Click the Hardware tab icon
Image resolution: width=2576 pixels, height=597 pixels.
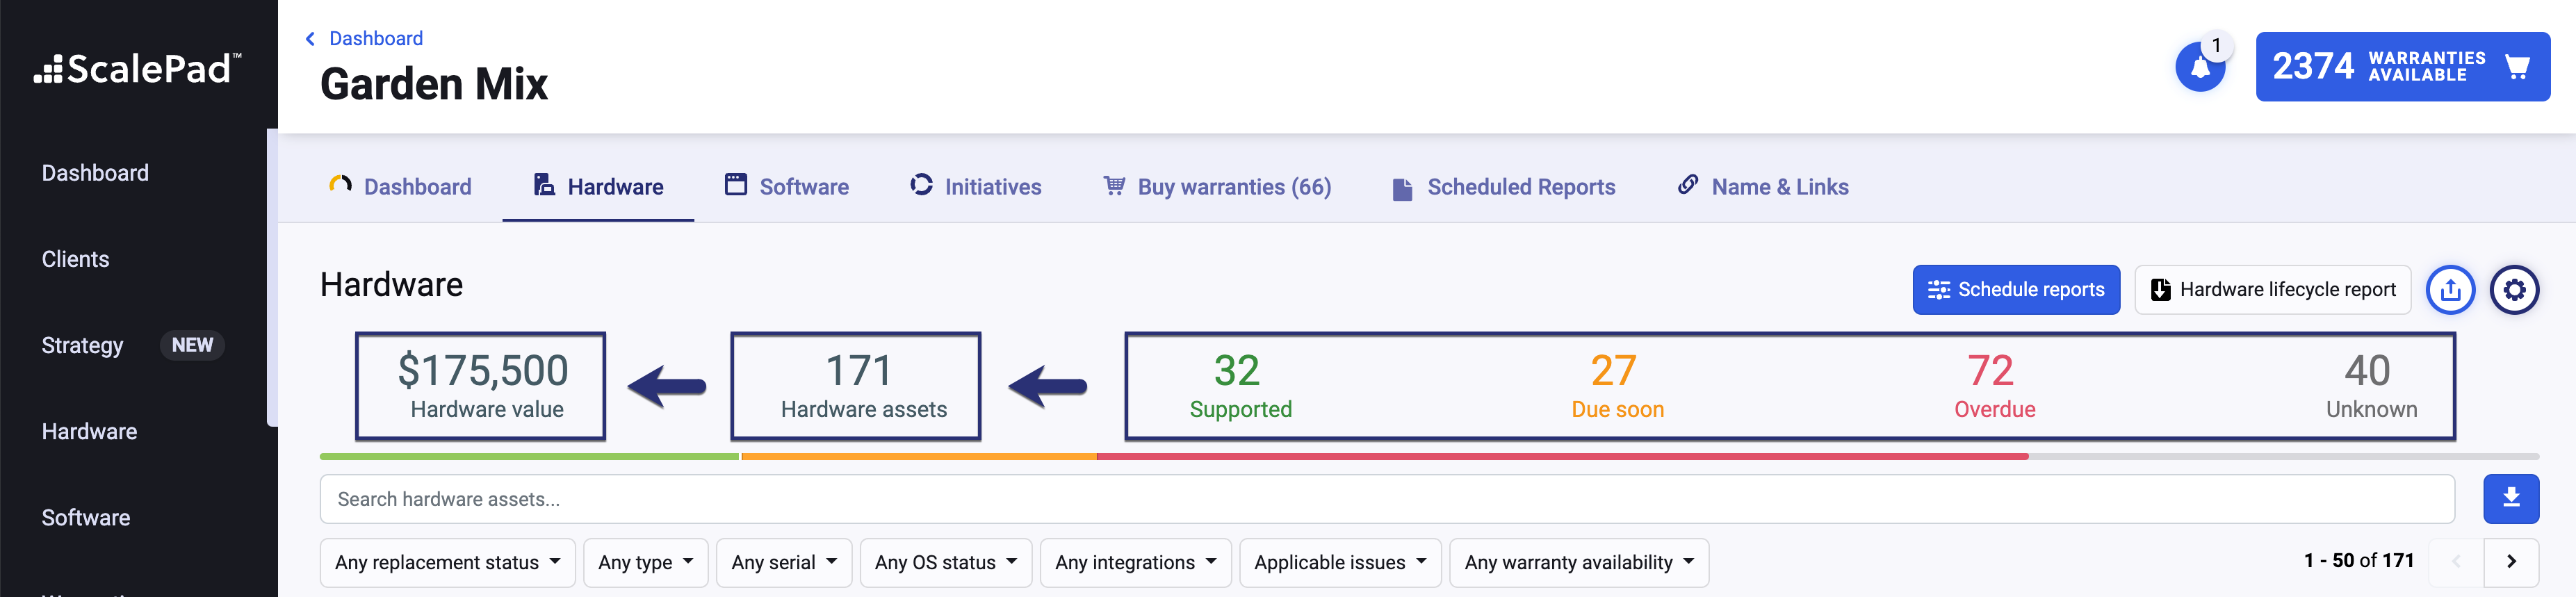[544, 185]
